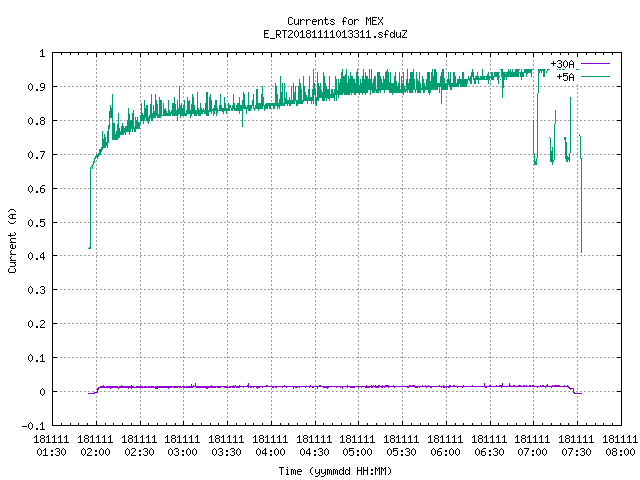Click the x-axis tick 181111 08:00
The height and width of the screenshot is (480, 640).
pos(620,446)
